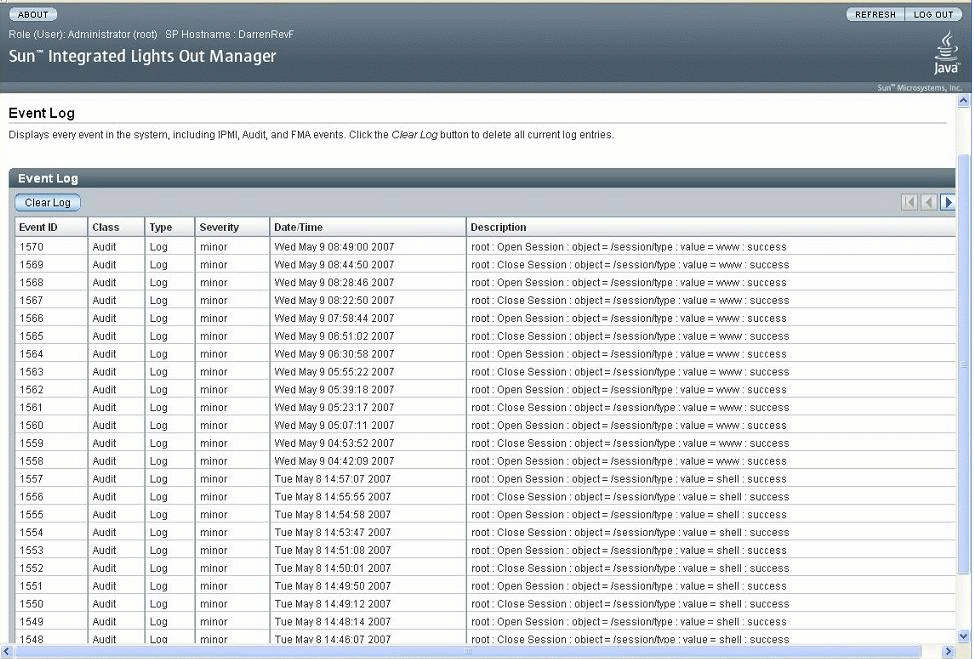974x659 pixels.
Task: Click Log type of event 1551
Action: coord(158,586)
